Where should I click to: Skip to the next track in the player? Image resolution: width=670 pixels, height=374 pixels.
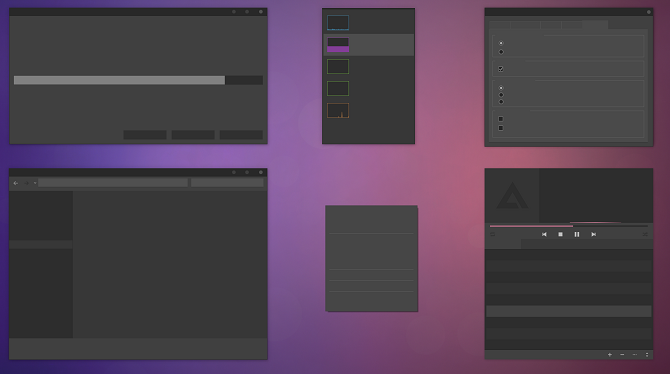coord(593,234)
